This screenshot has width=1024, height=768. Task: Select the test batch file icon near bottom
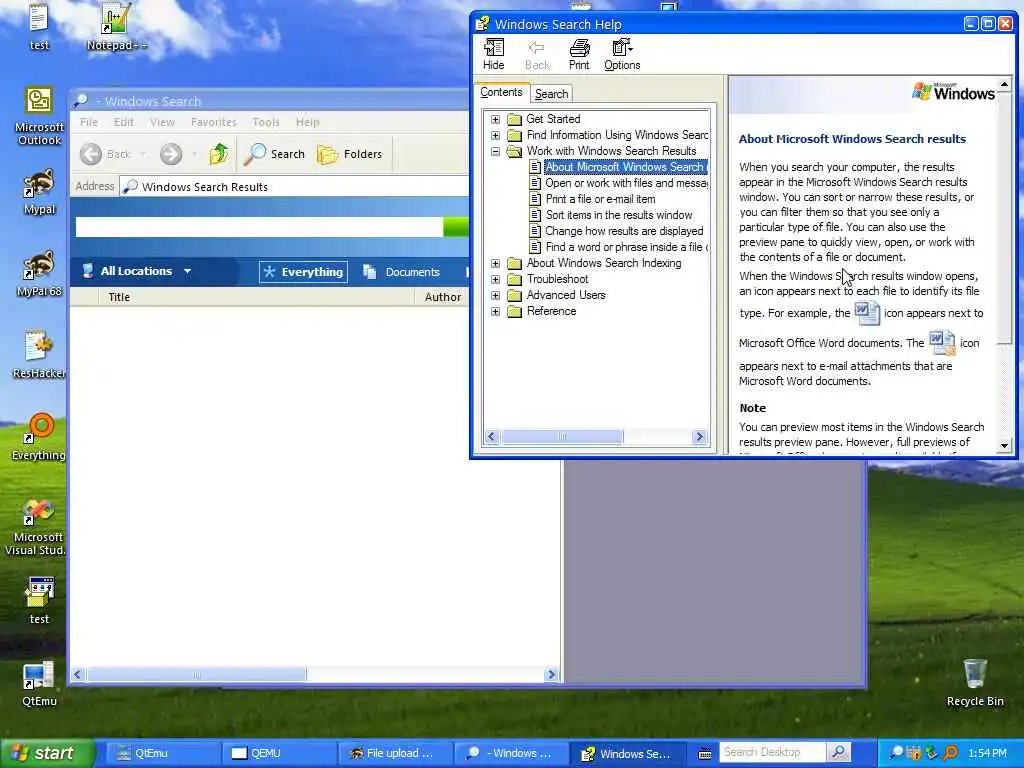39,601
